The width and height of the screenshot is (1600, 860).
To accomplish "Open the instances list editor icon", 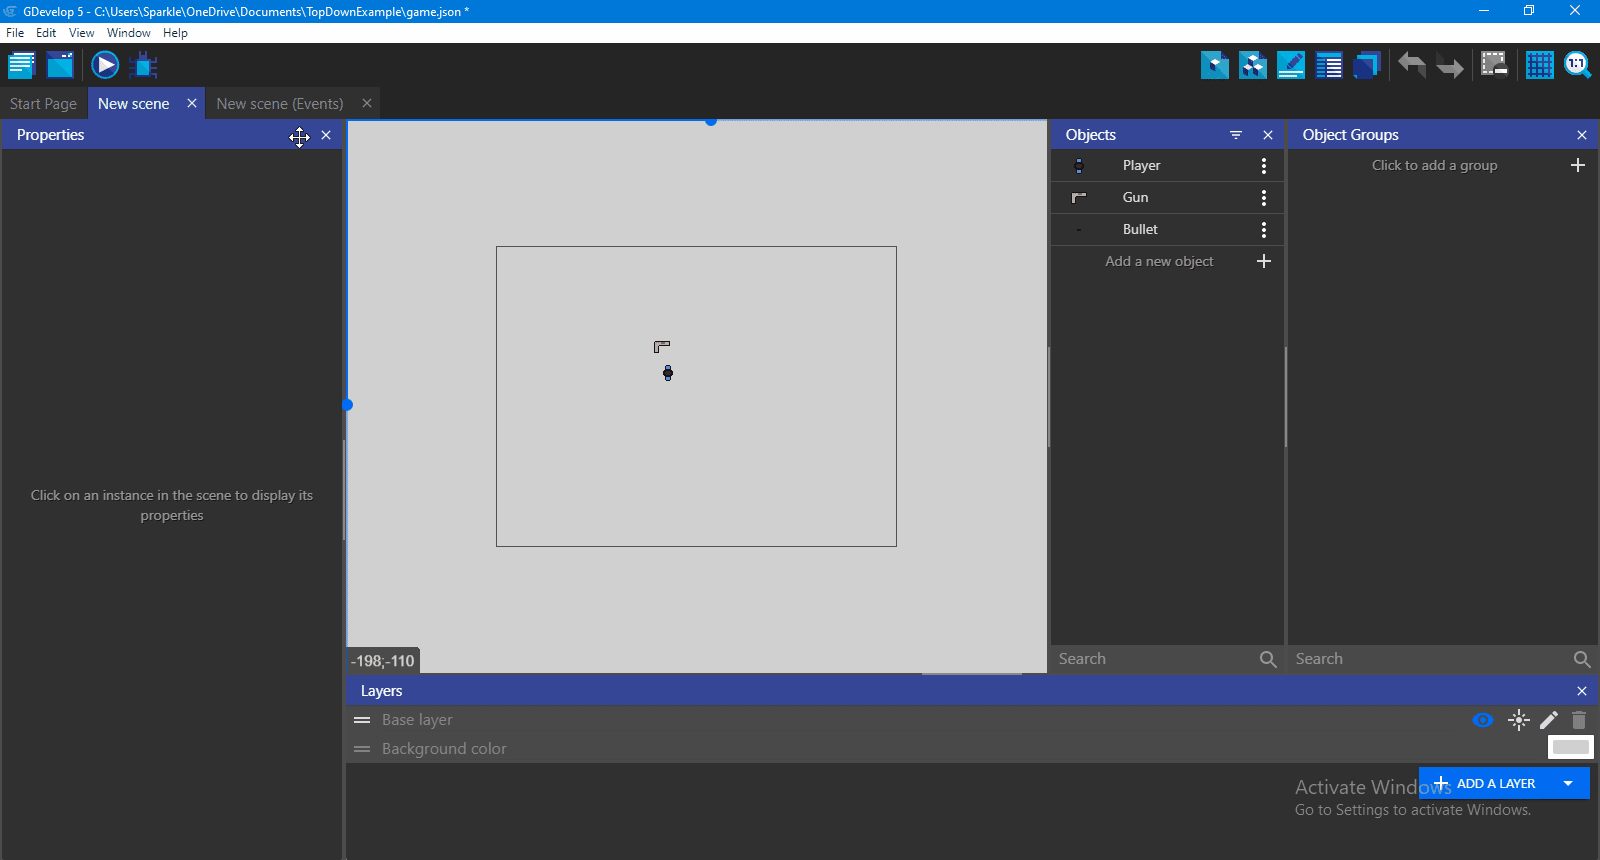I will (x=1329, y=65).
